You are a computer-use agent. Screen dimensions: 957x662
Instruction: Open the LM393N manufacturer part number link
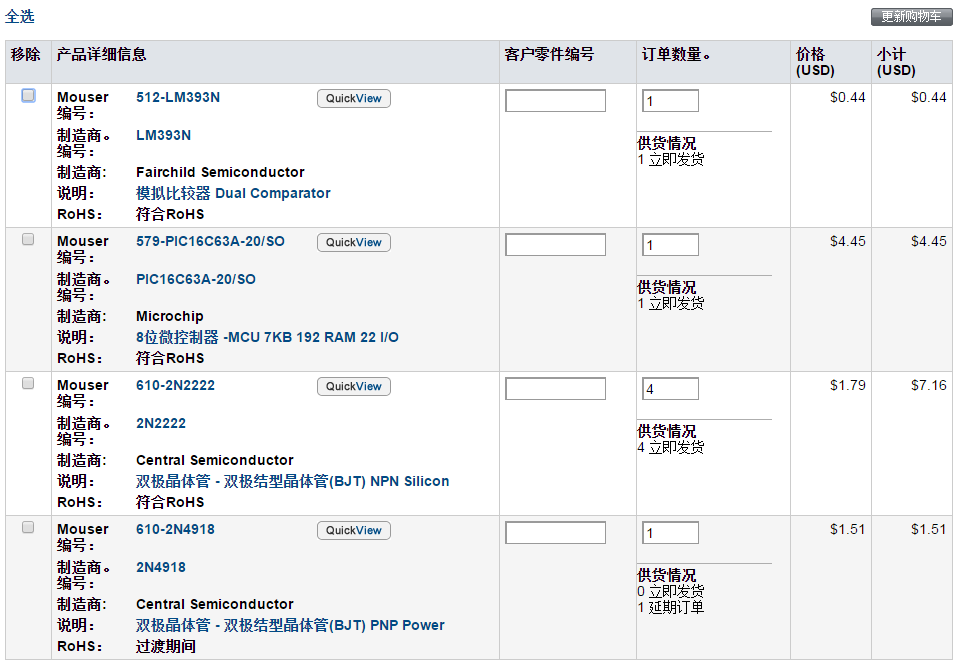coord(163,135)
